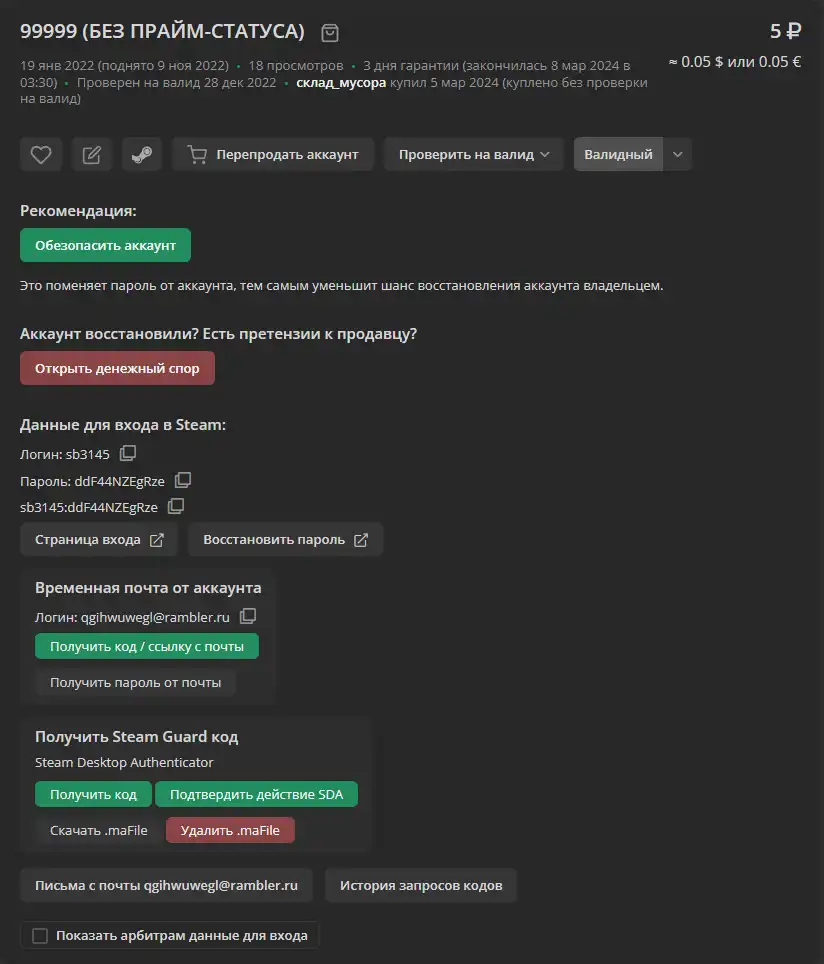
Task: Copy the combined login:password line
Action: point(176,507)
